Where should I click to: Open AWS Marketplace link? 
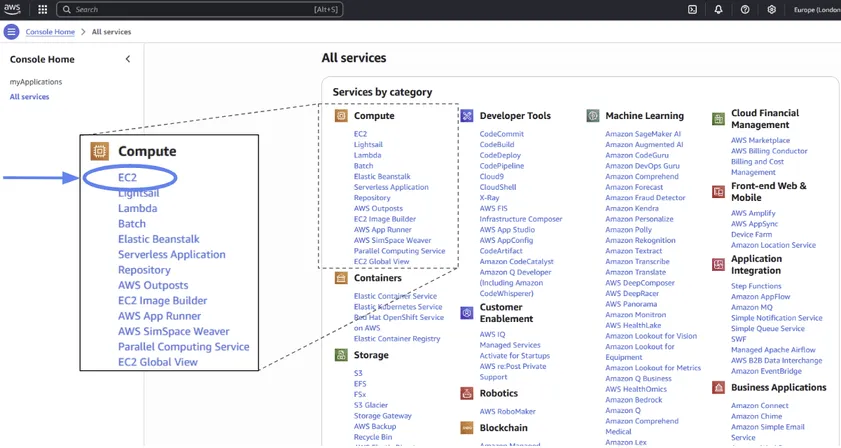(760, 140)
